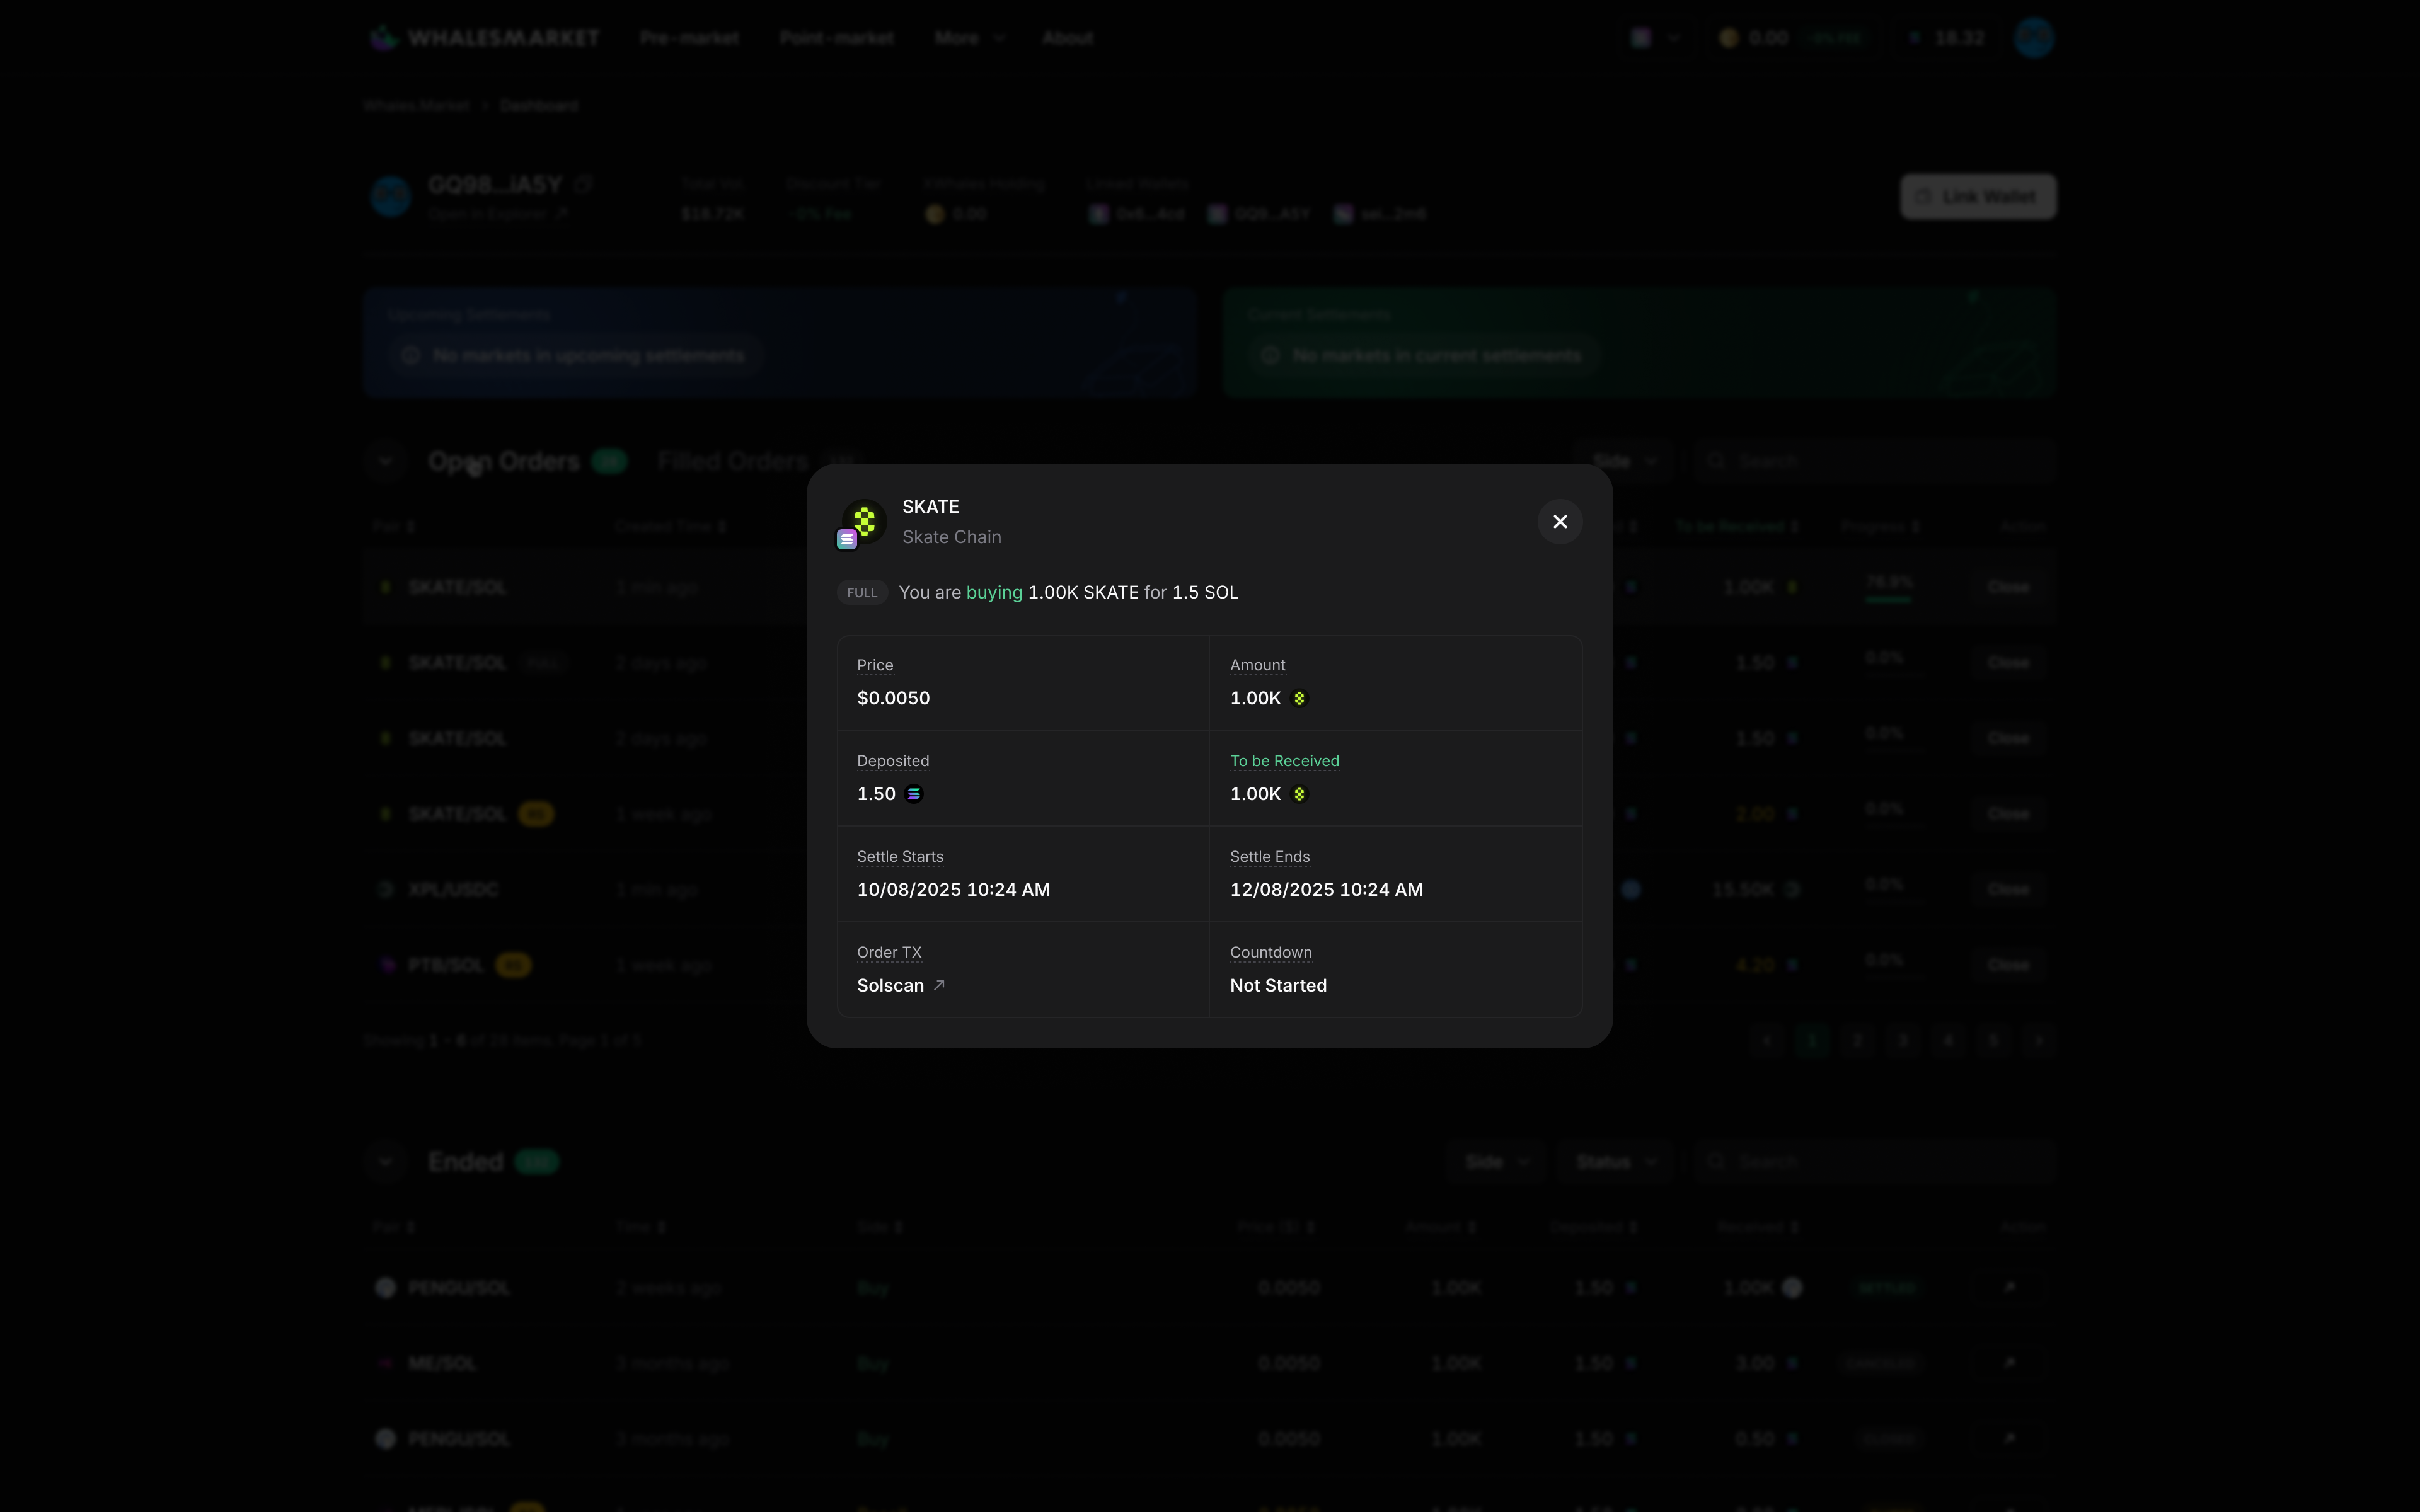Image resolution: width=2420 pixels, height=1512 pixels.
Task: Click the FULL badge in the dialog
Action: click(861, 593)
